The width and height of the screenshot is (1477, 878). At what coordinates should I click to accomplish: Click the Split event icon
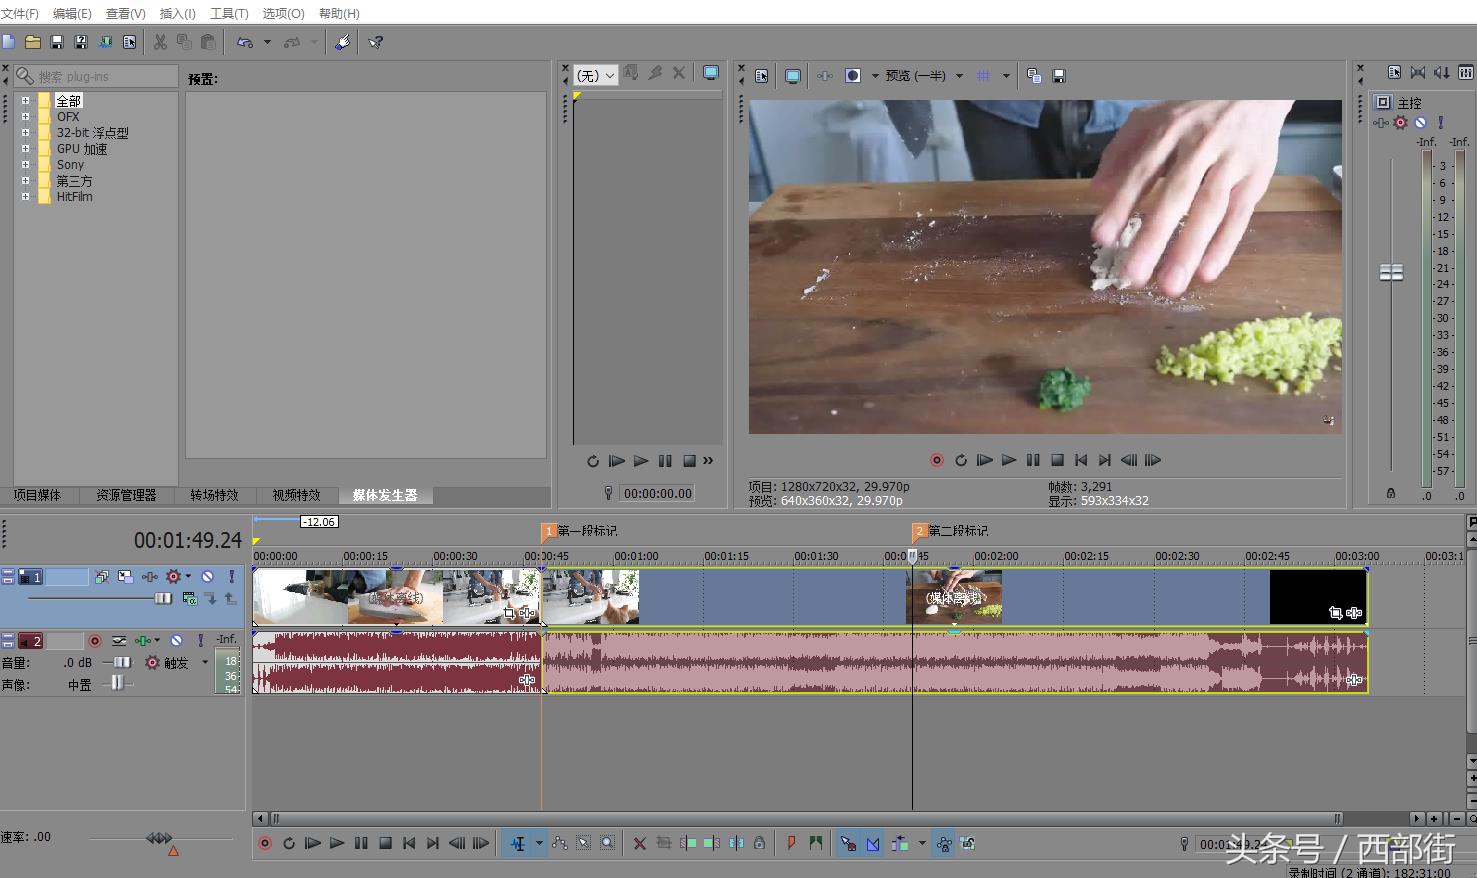coord(736,844)
